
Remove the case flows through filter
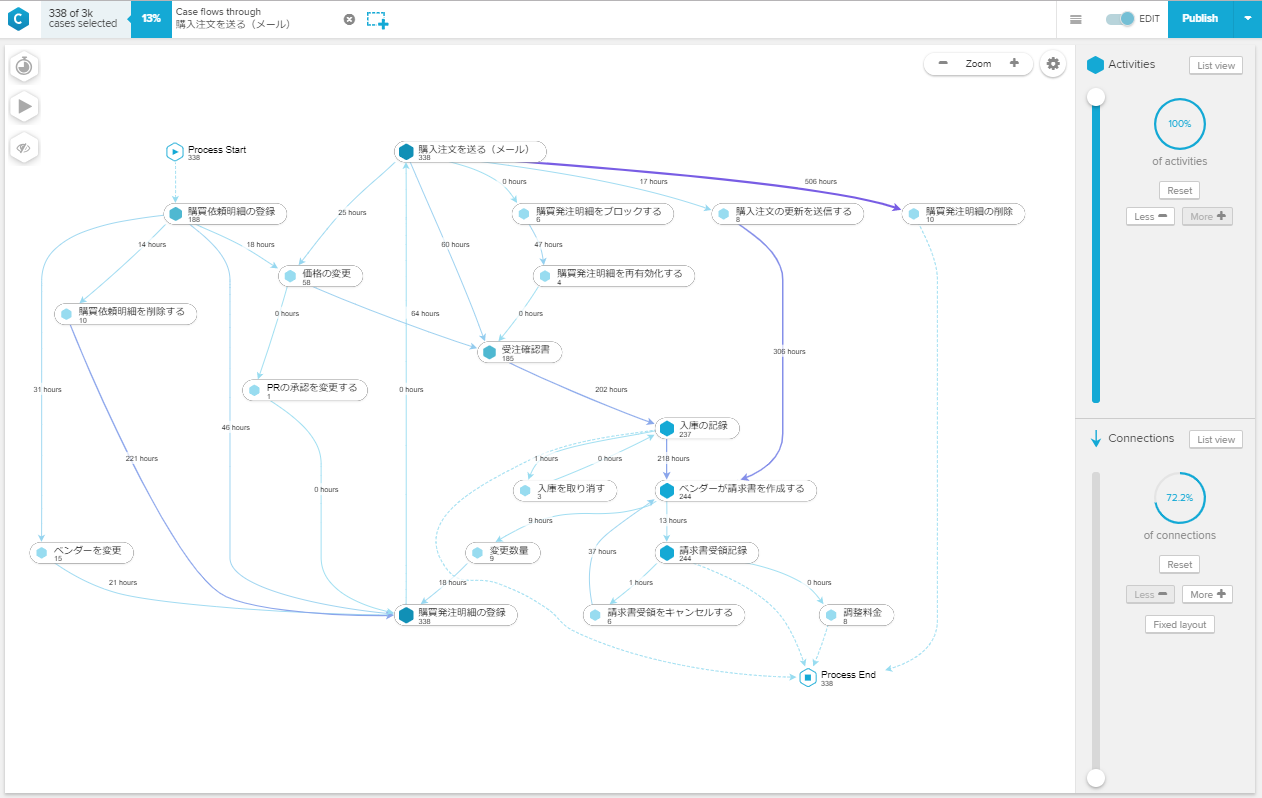[x=349, y=19]
